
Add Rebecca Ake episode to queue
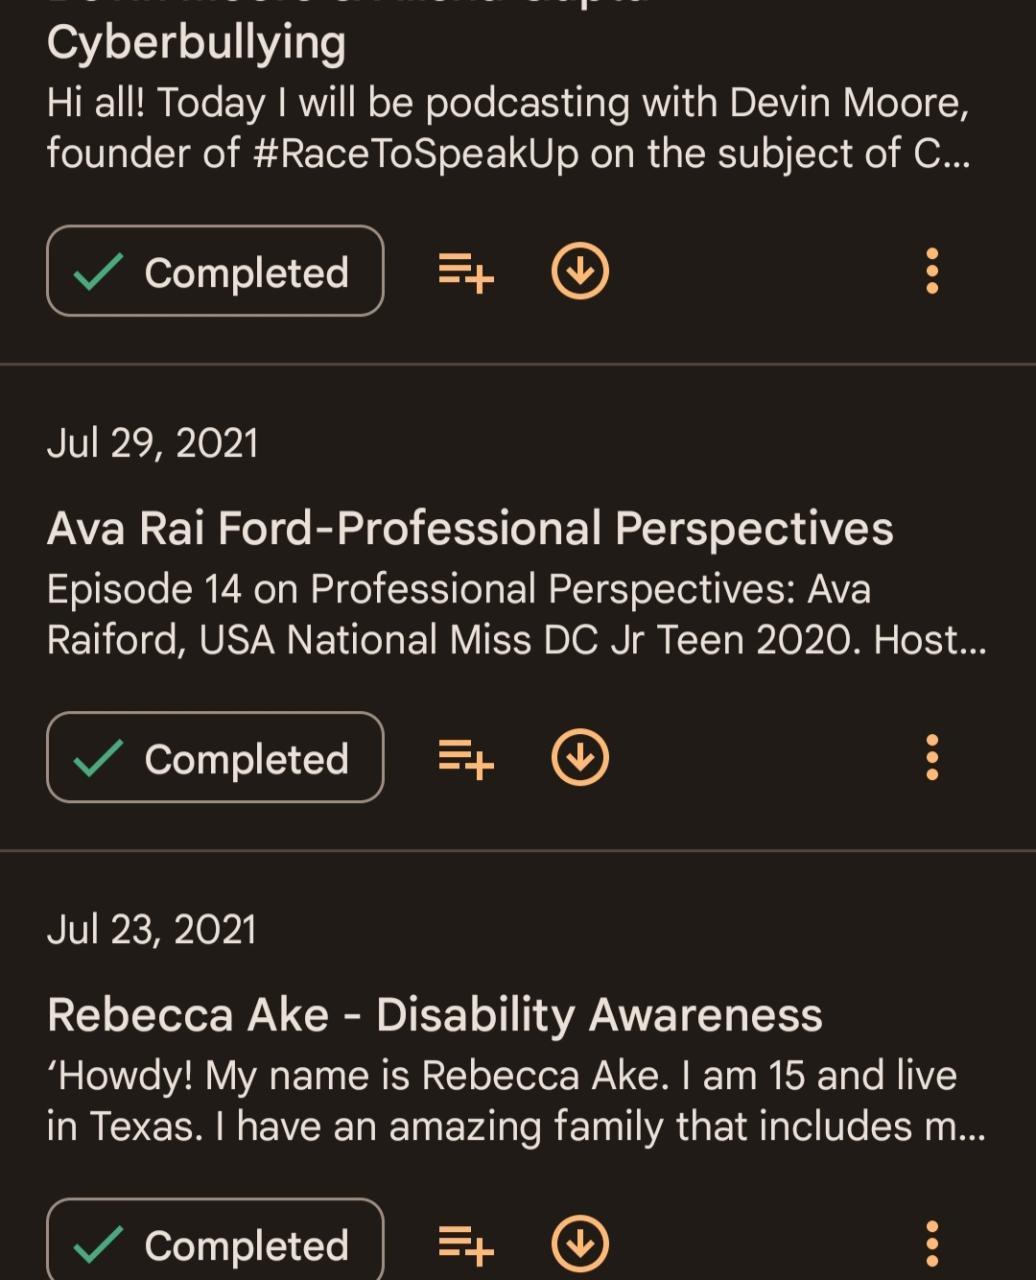point(466,1245)
